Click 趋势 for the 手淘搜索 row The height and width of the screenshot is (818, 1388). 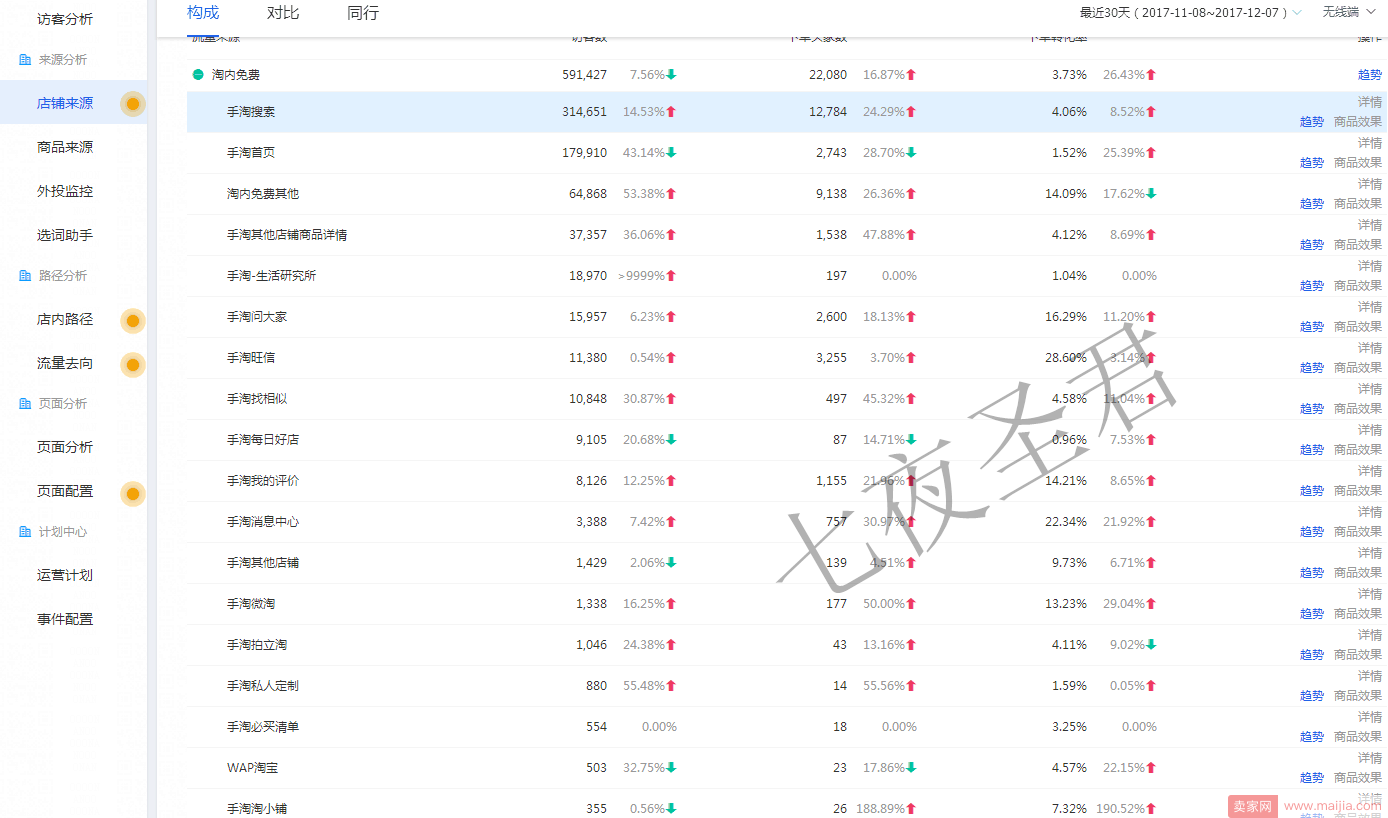point(1312,122)
